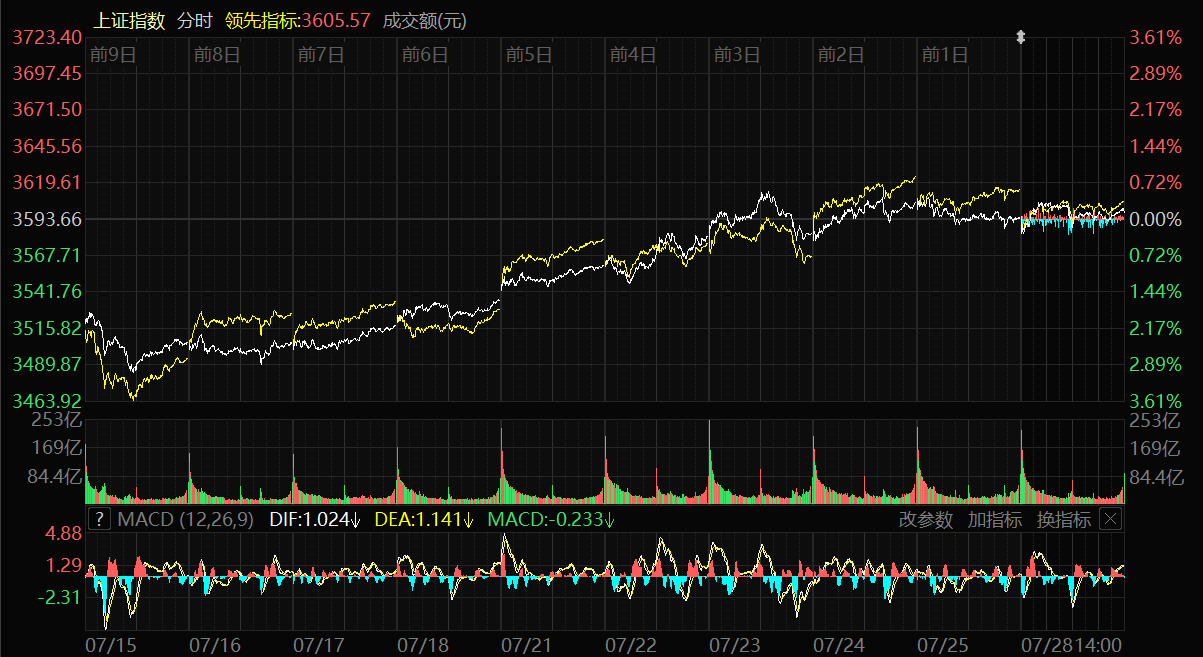Click the green MACD value readout
The width and height of the screenshot is (1203, 657).
click(x=550, y=519)
